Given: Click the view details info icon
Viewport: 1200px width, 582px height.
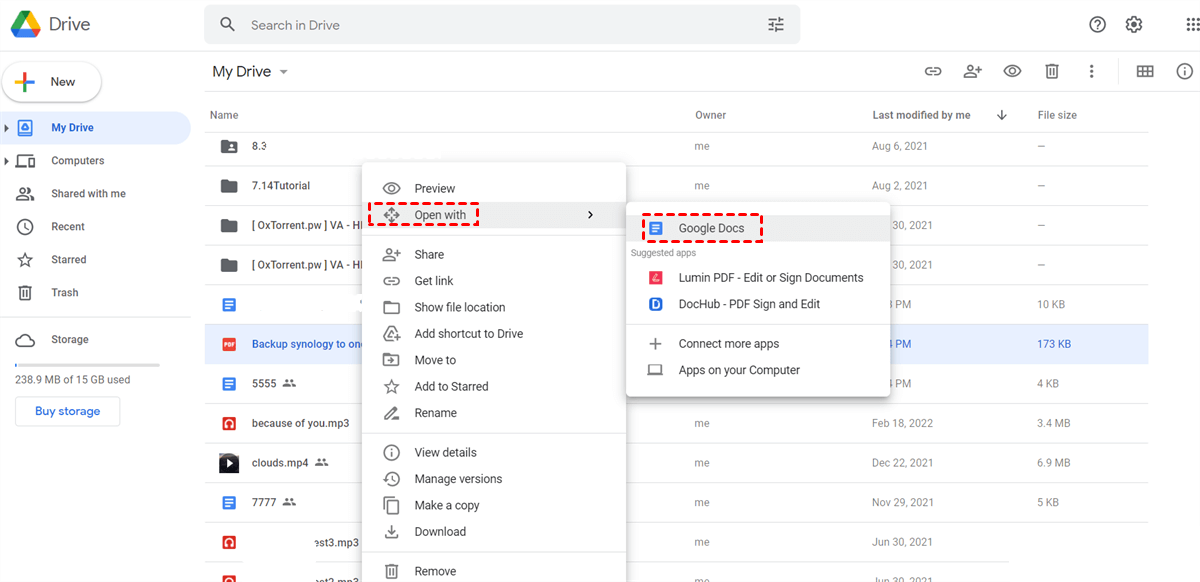Looking at the screenshot, I should click(1185, 71).
